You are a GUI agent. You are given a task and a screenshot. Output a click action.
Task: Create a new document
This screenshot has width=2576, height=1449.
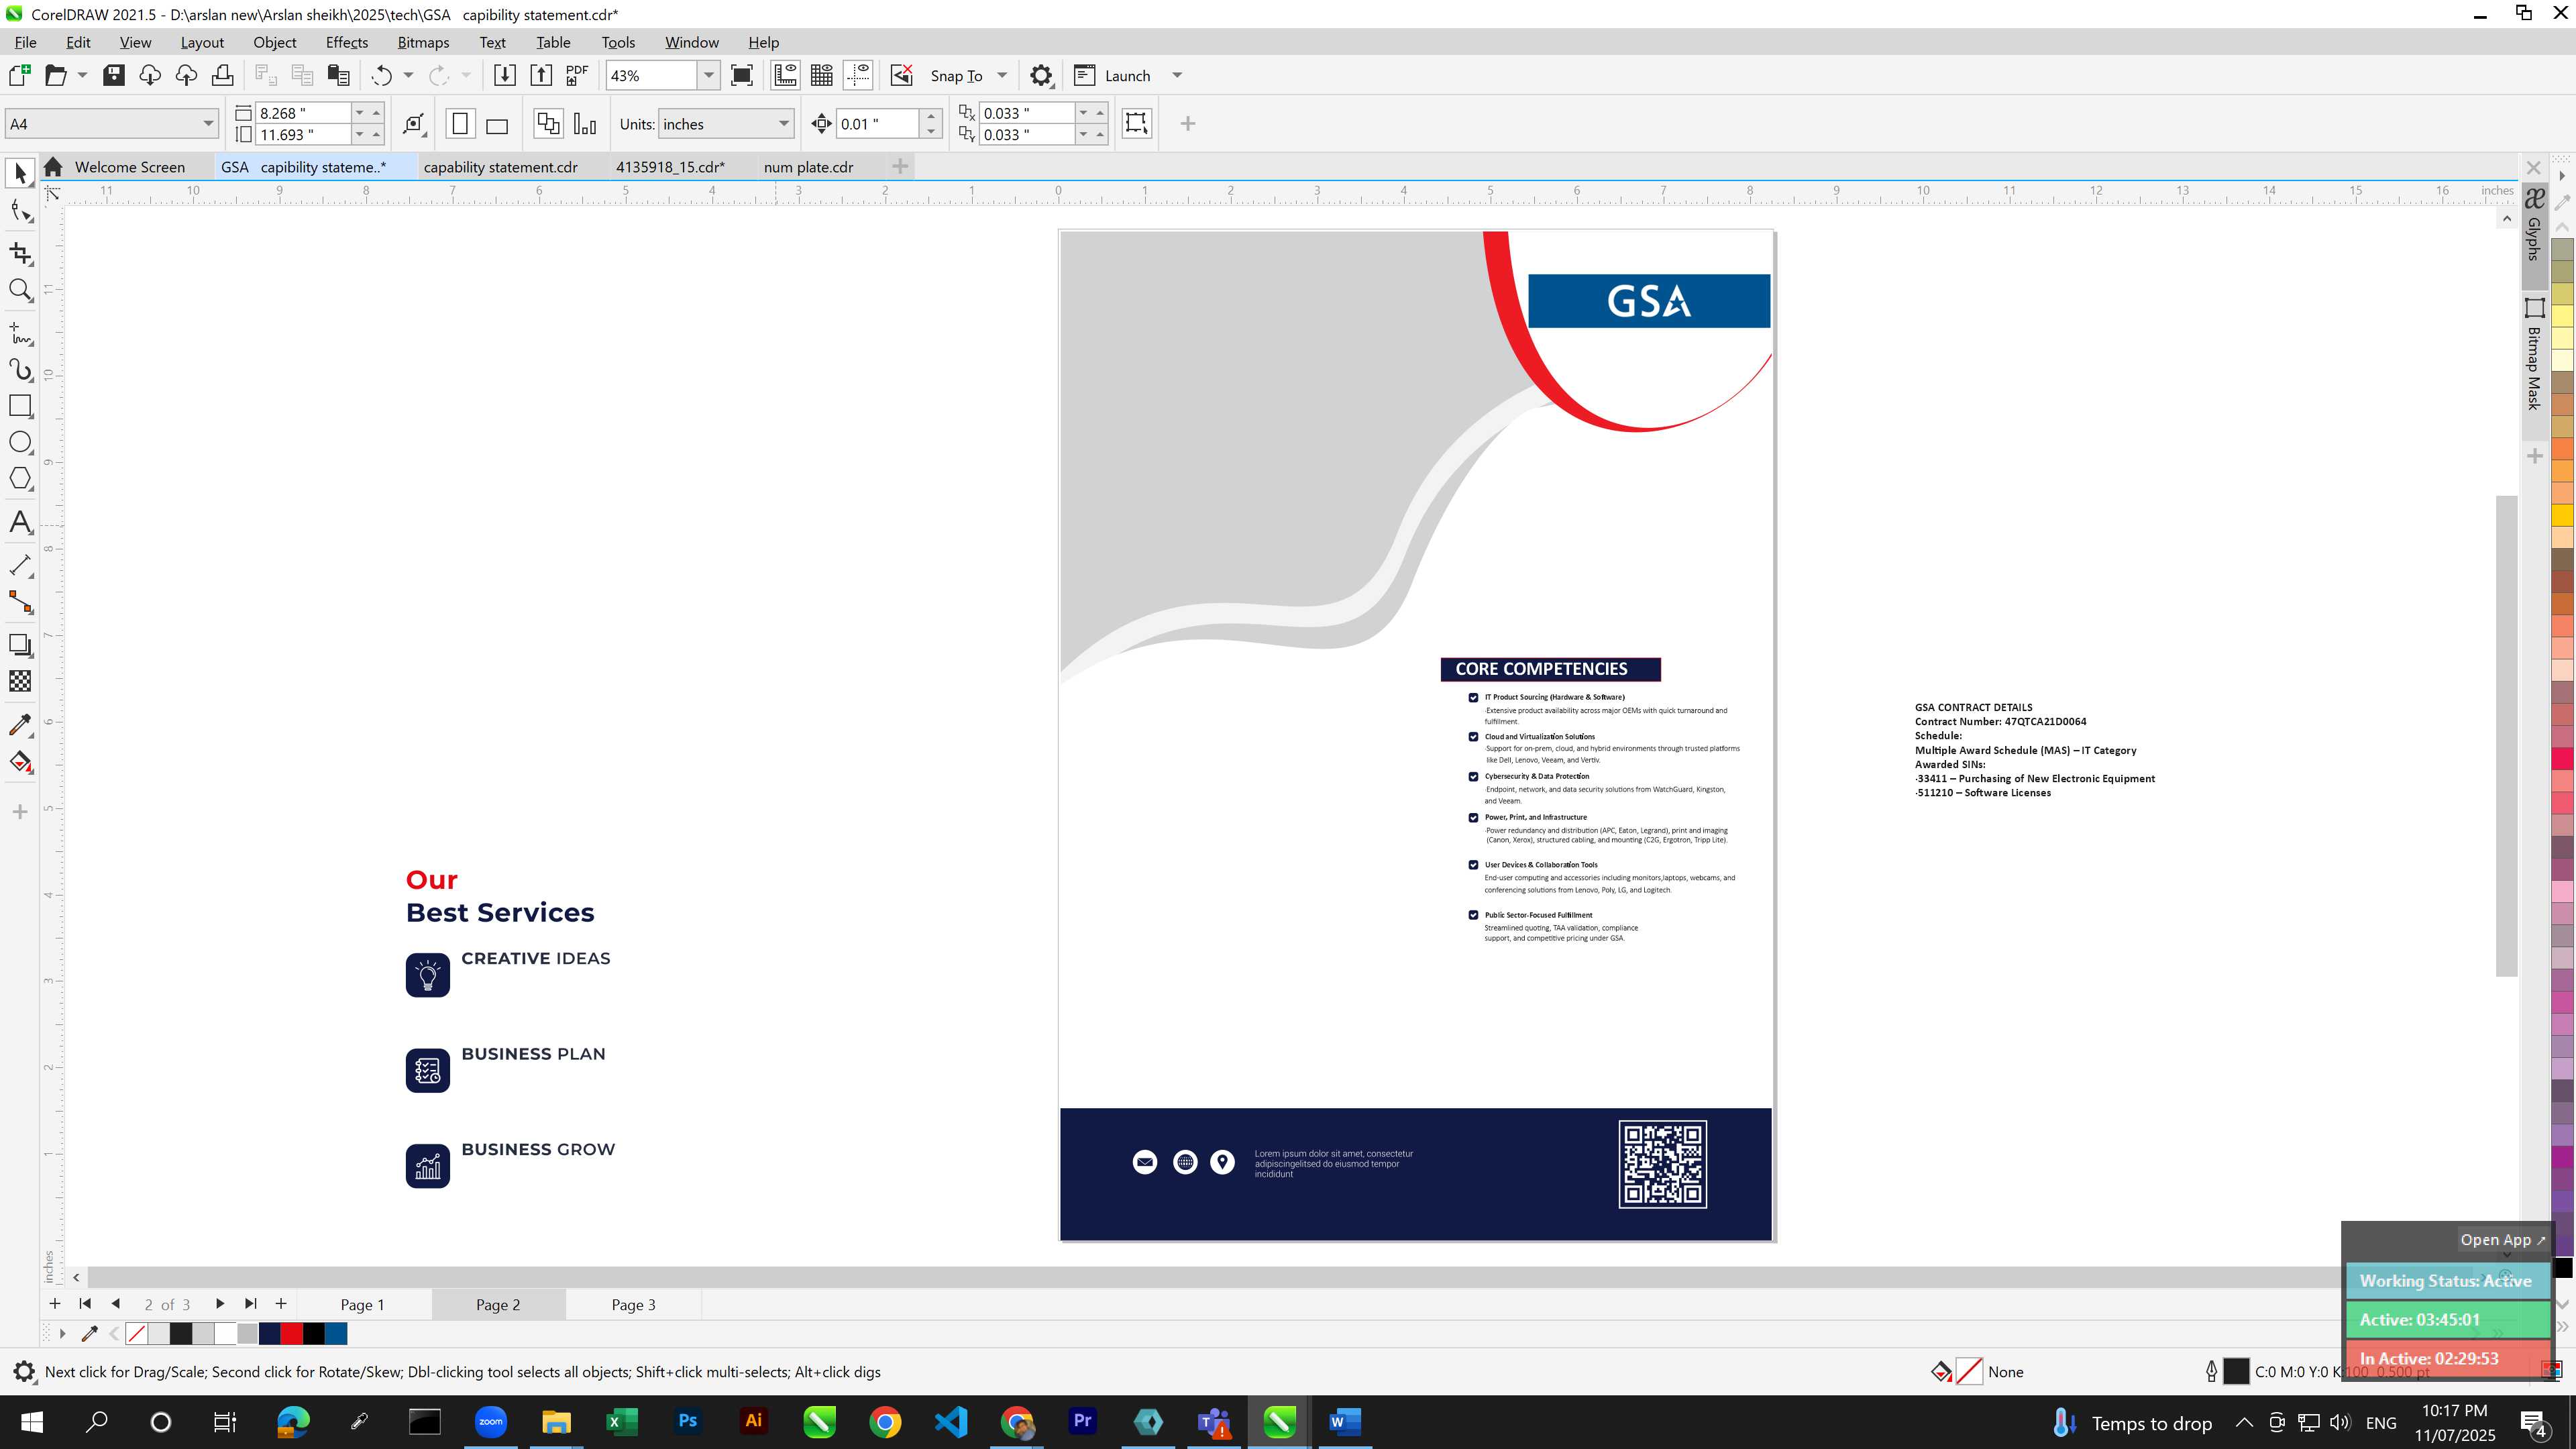pyautogui.click(x=19, y=76)
